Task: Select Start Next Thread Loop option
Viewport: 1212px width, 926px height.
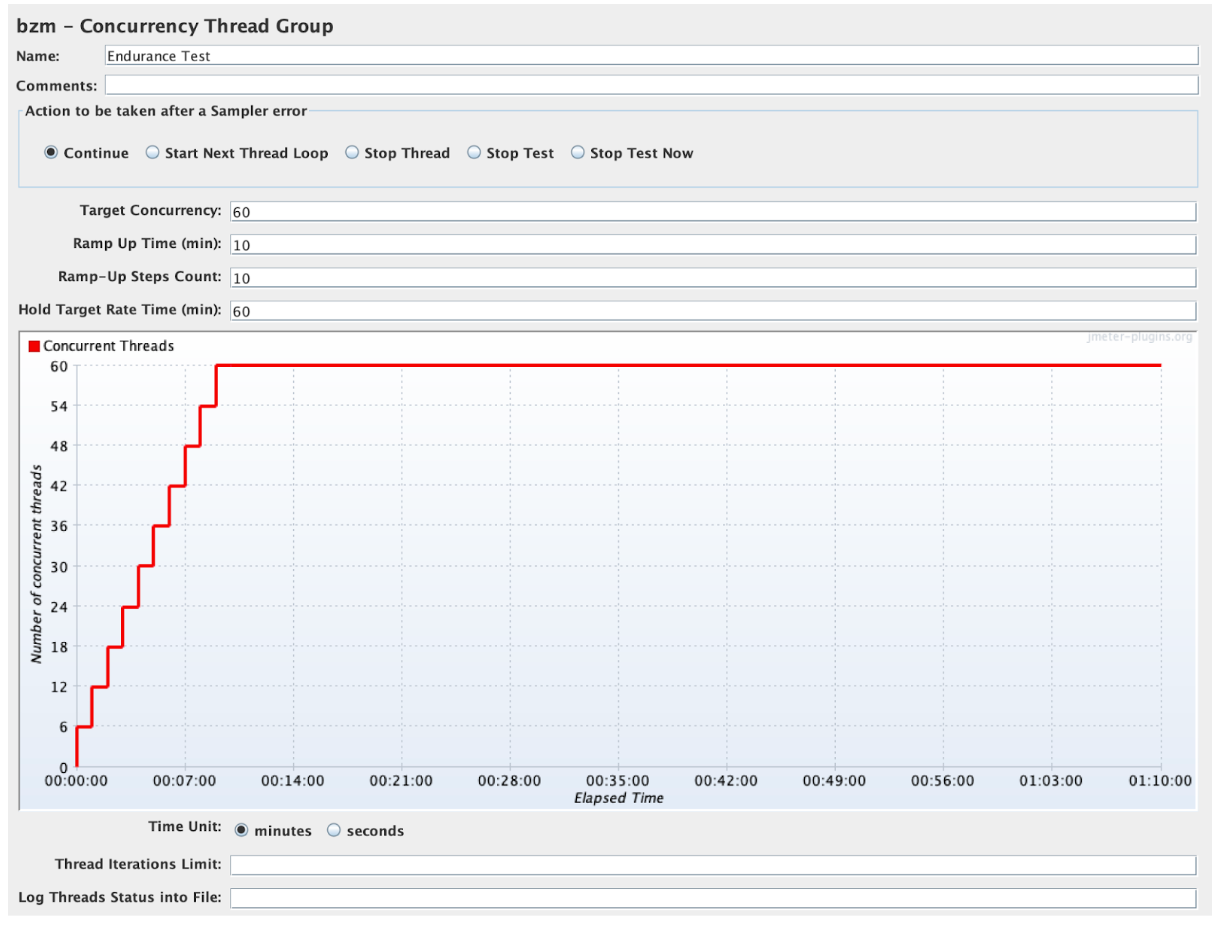Action: click(x=153, y=153)
